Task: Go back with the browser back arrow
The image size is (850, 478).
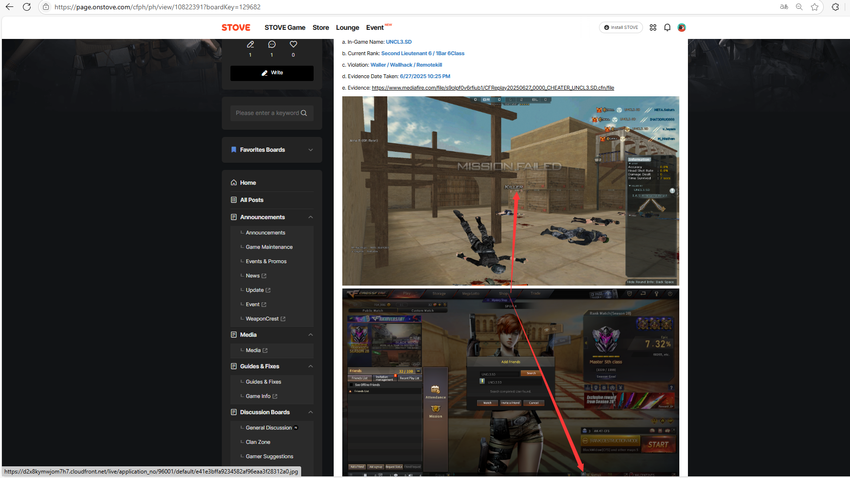Action: point(9,7)
